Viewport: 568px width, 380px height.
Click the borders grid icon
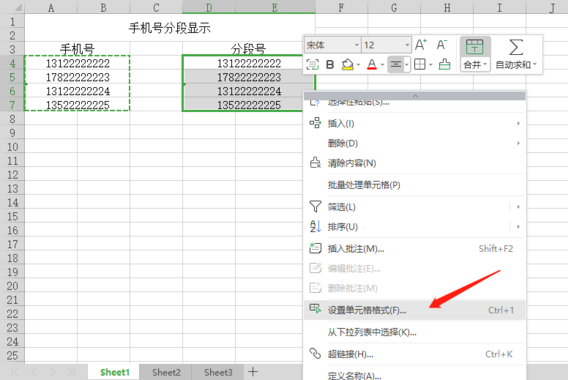coord(419,64)
